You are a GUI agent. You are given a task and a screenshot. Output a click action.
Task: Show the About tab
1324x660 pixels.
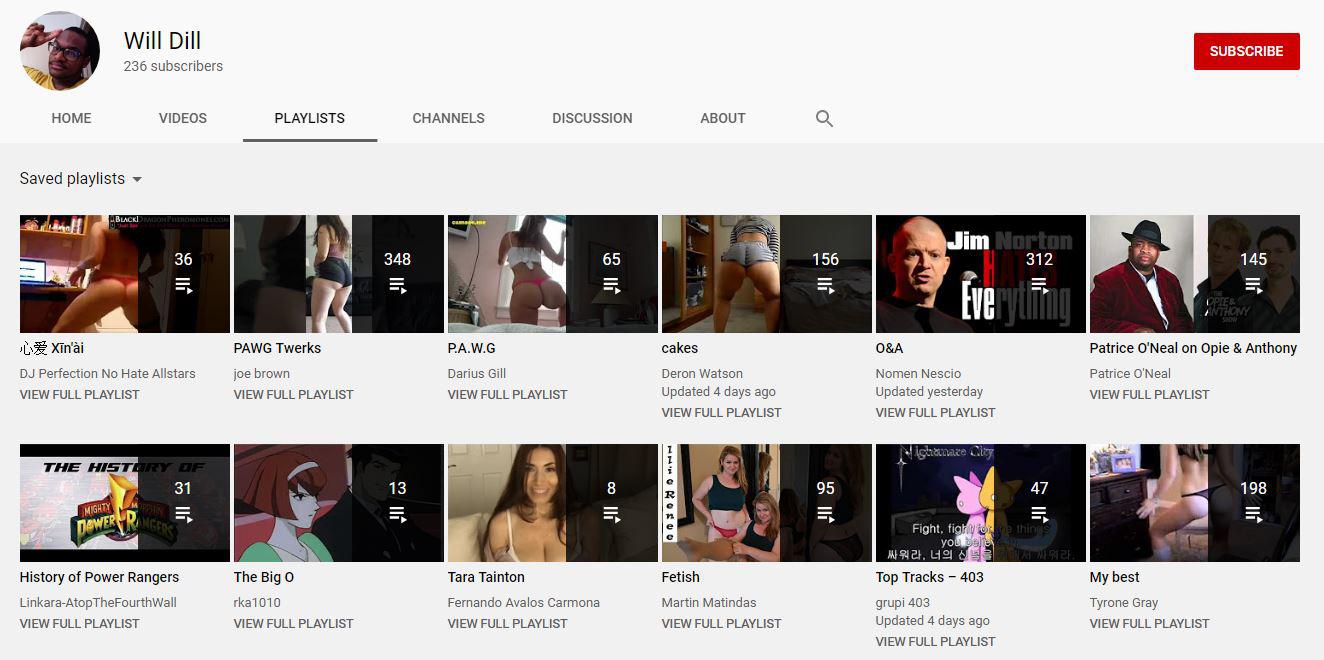click(723, 118)
